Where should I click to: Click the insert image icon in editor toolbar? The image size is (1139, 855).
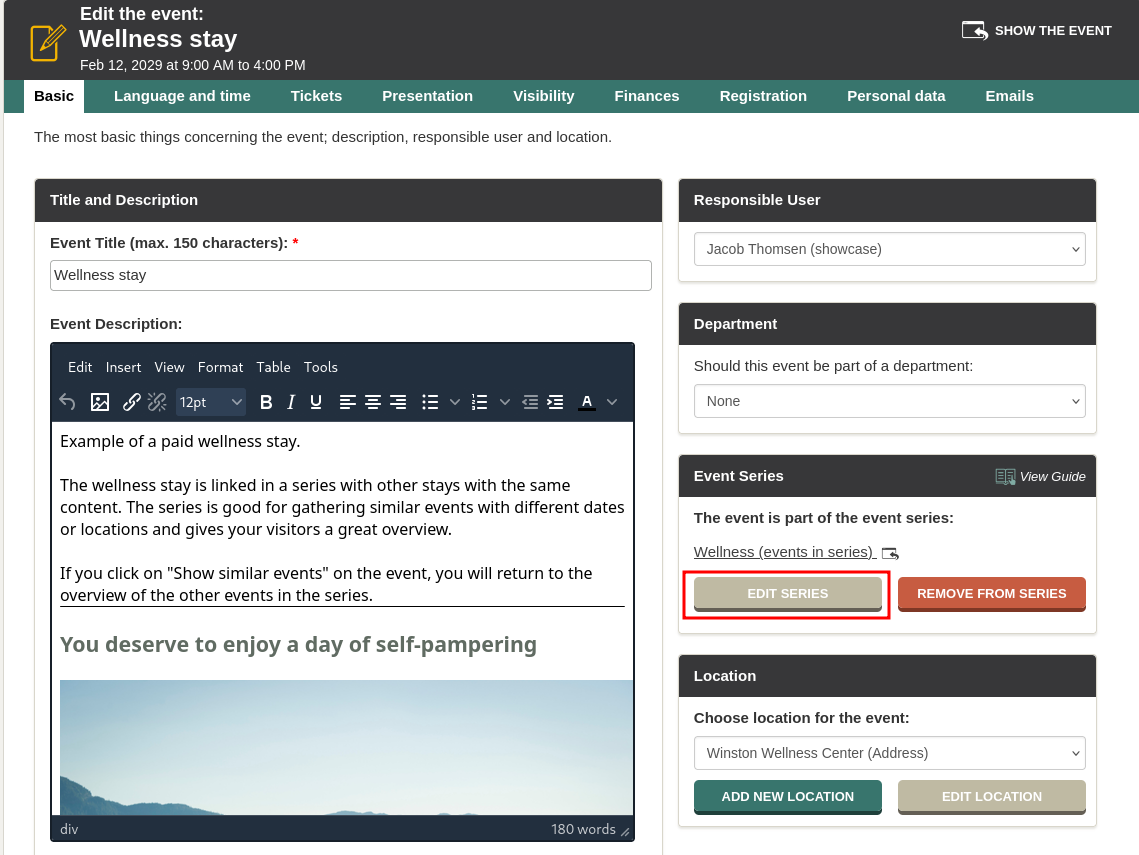pos(100,402)
